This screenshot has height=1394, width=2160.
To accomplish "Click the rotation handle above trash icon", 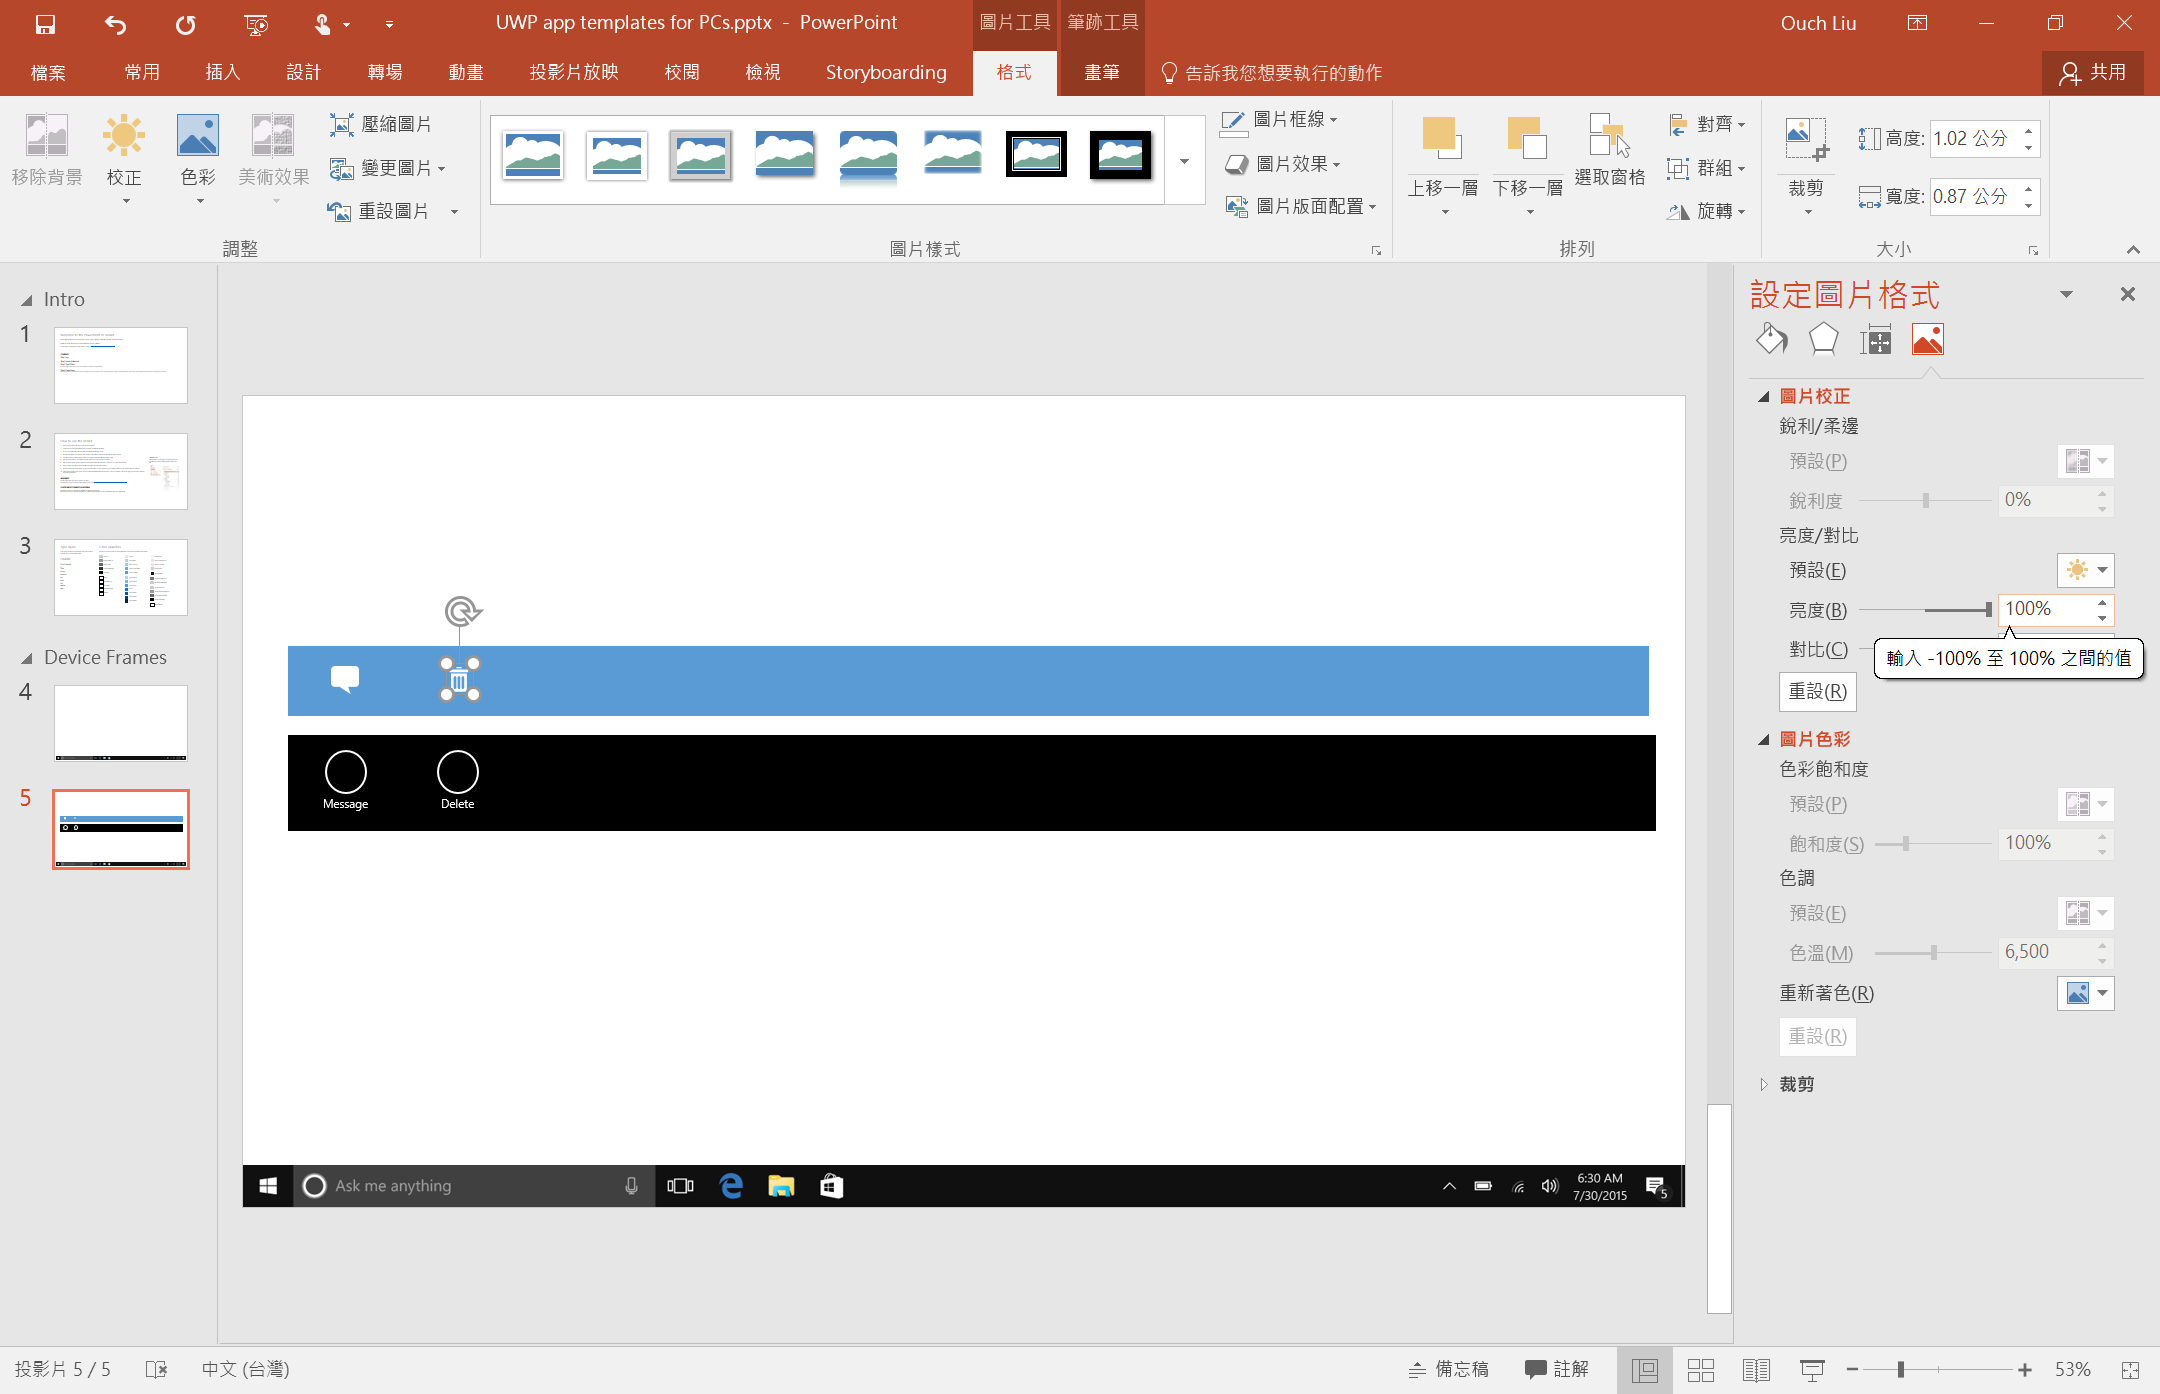I will (x=462, y=610).
